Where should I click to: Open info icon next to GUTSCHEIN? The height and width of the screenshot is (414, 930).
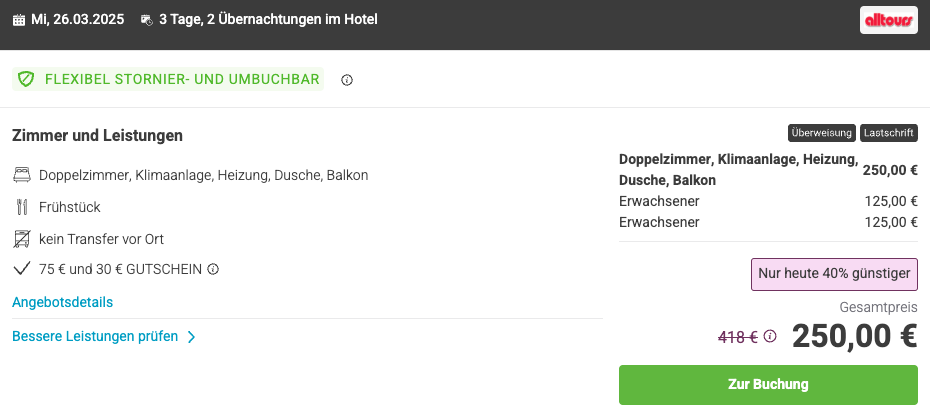[x=213, y=269]
